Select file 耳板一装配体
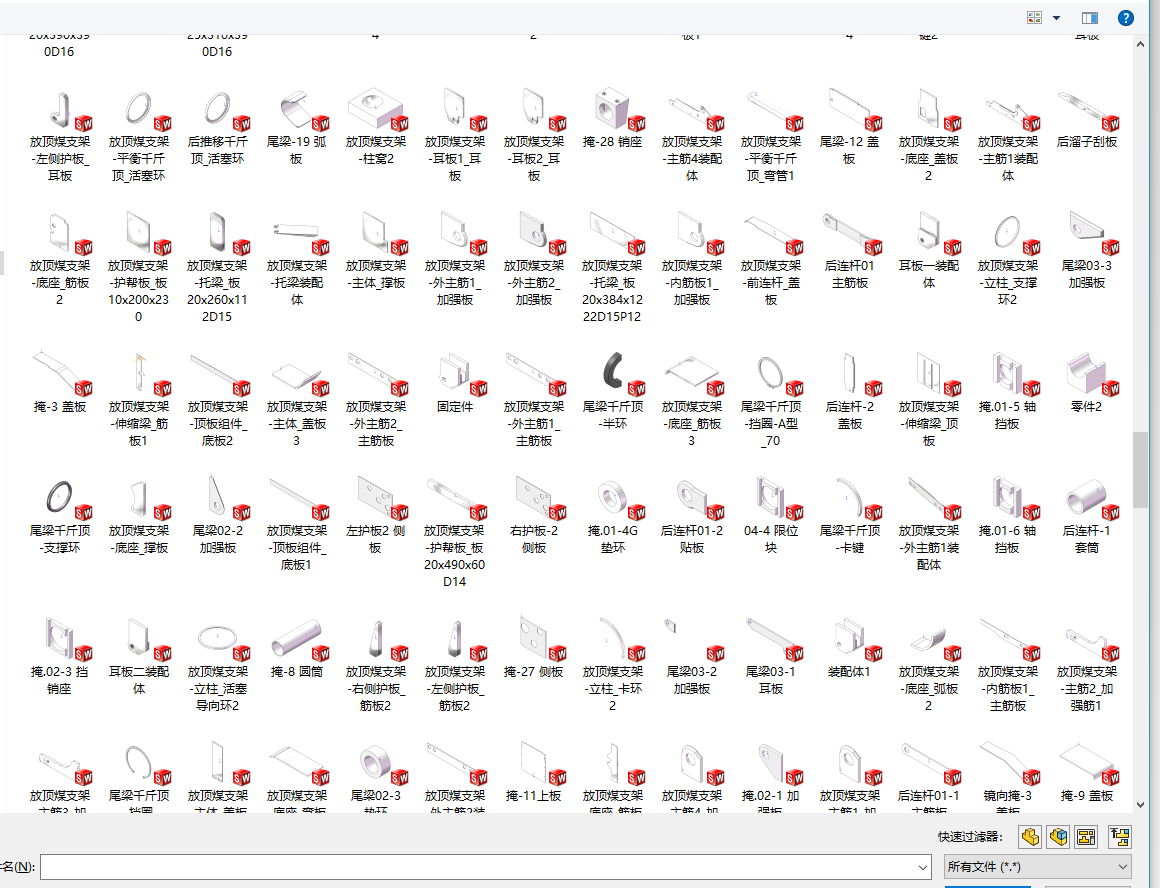Image resolution: width=1160 pixels, height=888 pixels. 928,251
